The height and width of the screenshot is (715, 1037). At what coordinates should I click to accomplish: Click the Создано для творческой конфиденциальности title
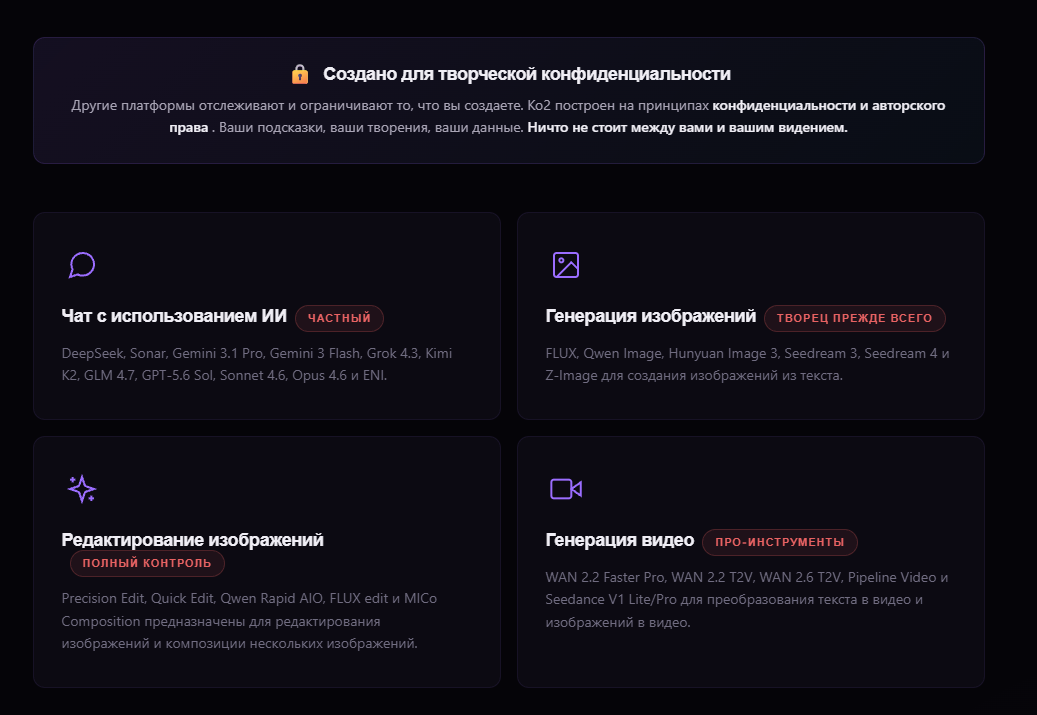[x=526, y=74]
